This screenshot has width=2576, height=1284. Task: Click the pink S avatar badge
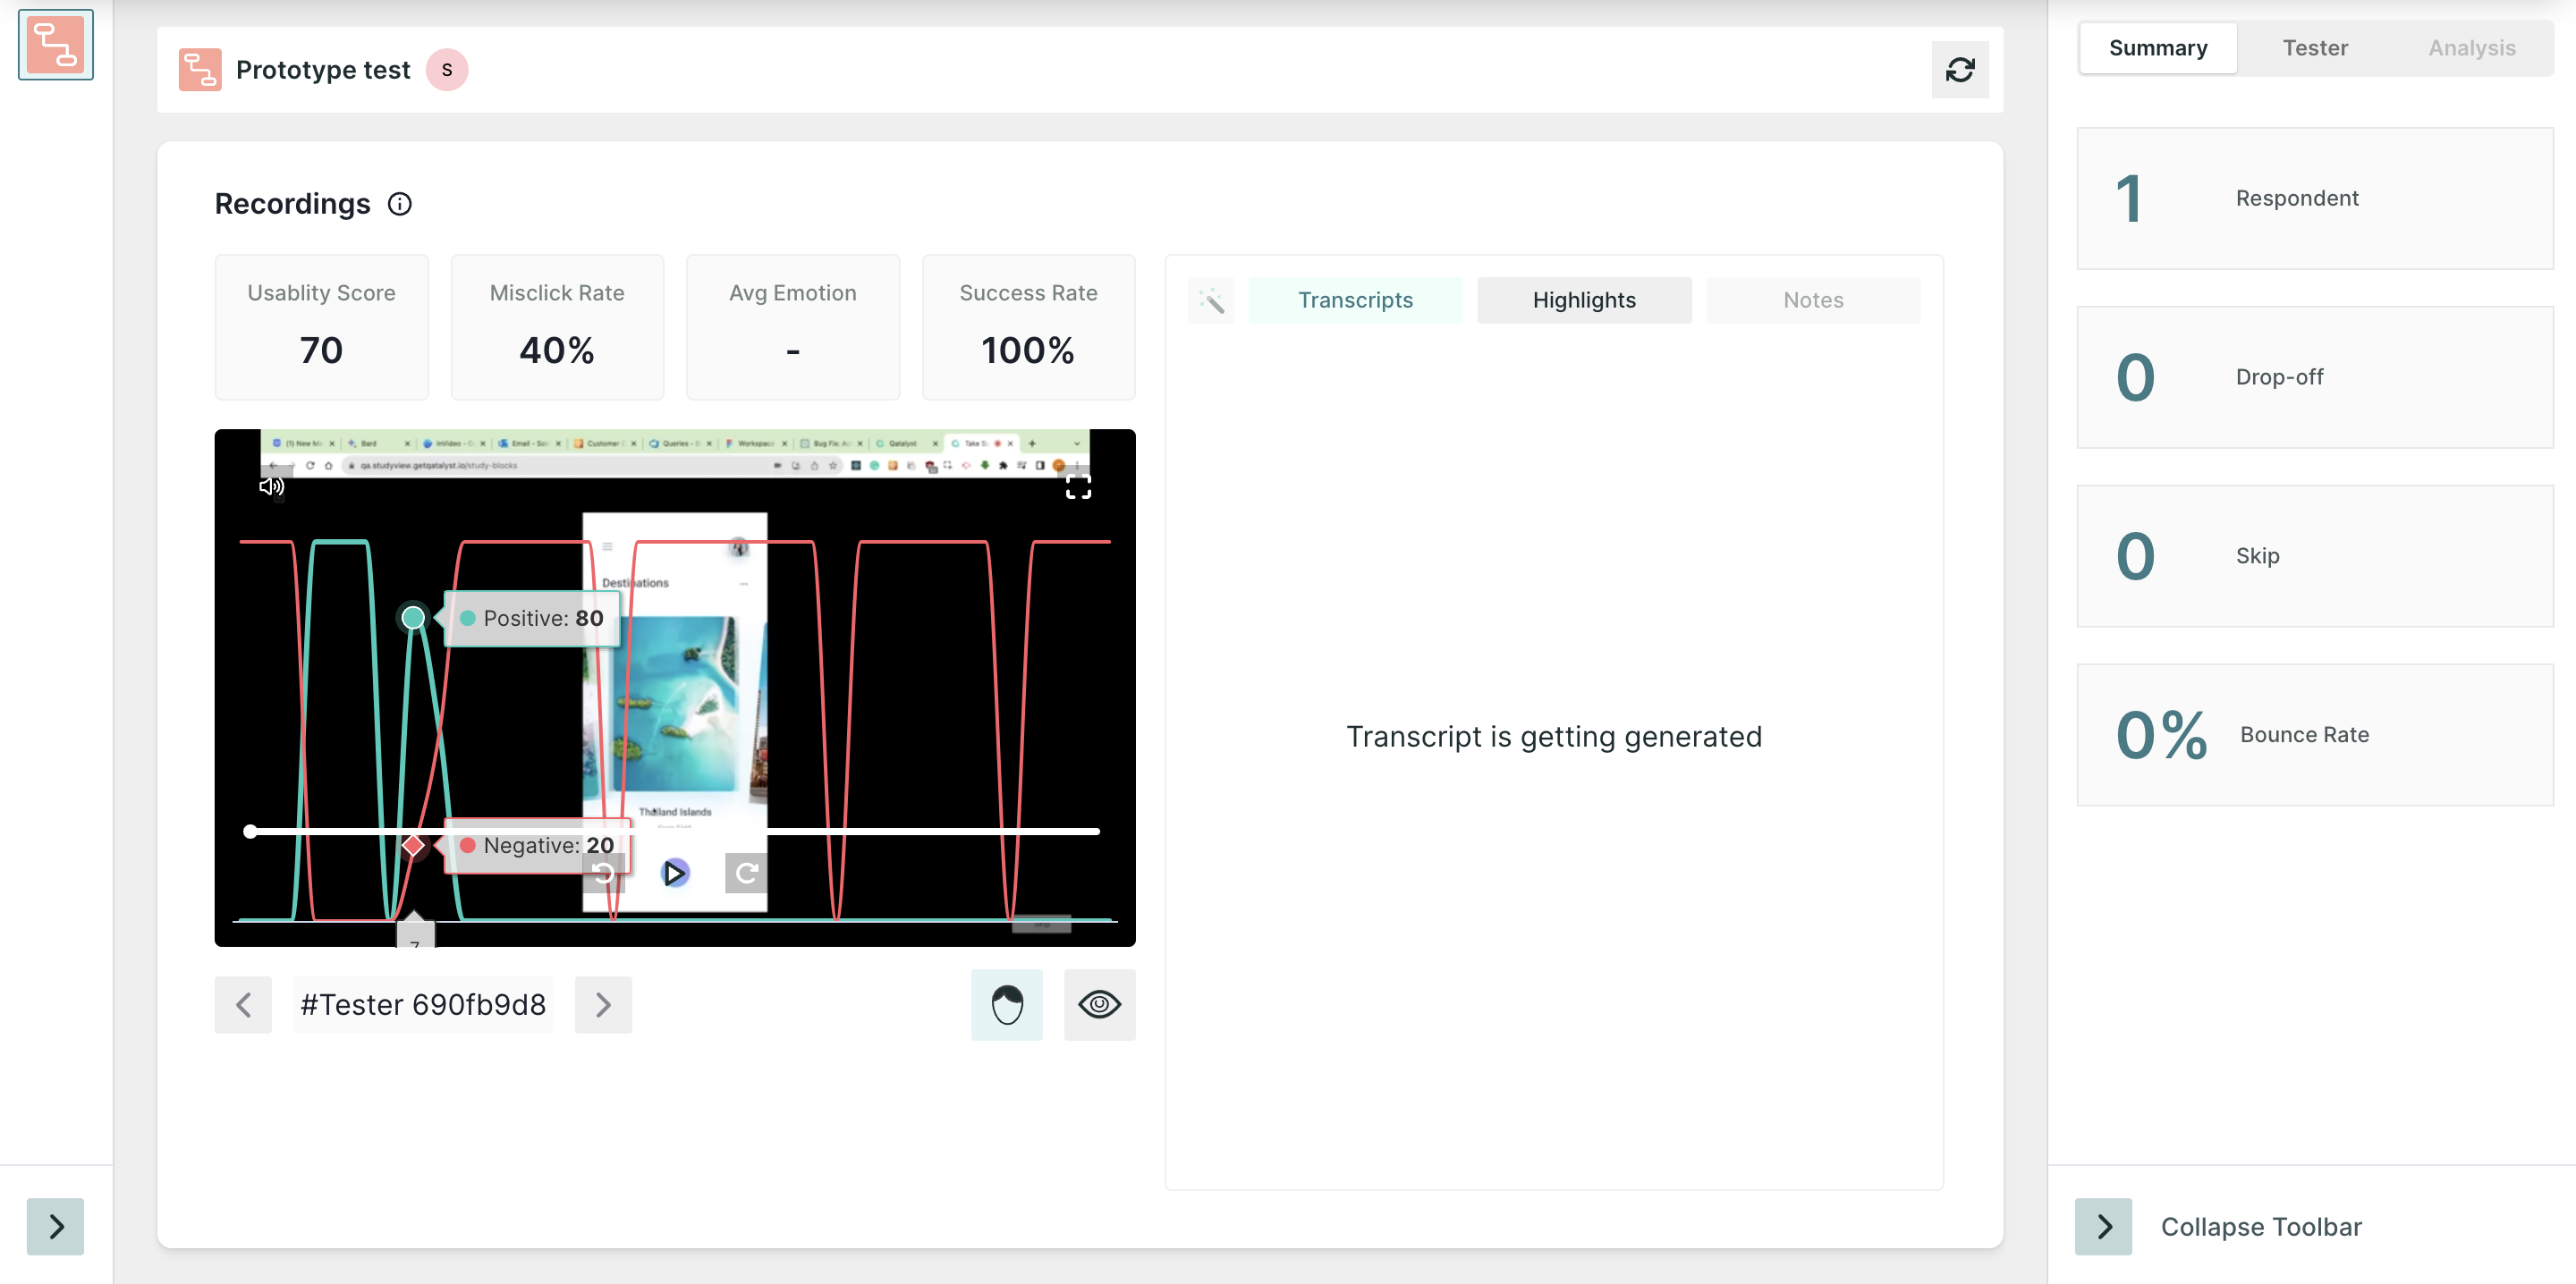click(447, 70)
